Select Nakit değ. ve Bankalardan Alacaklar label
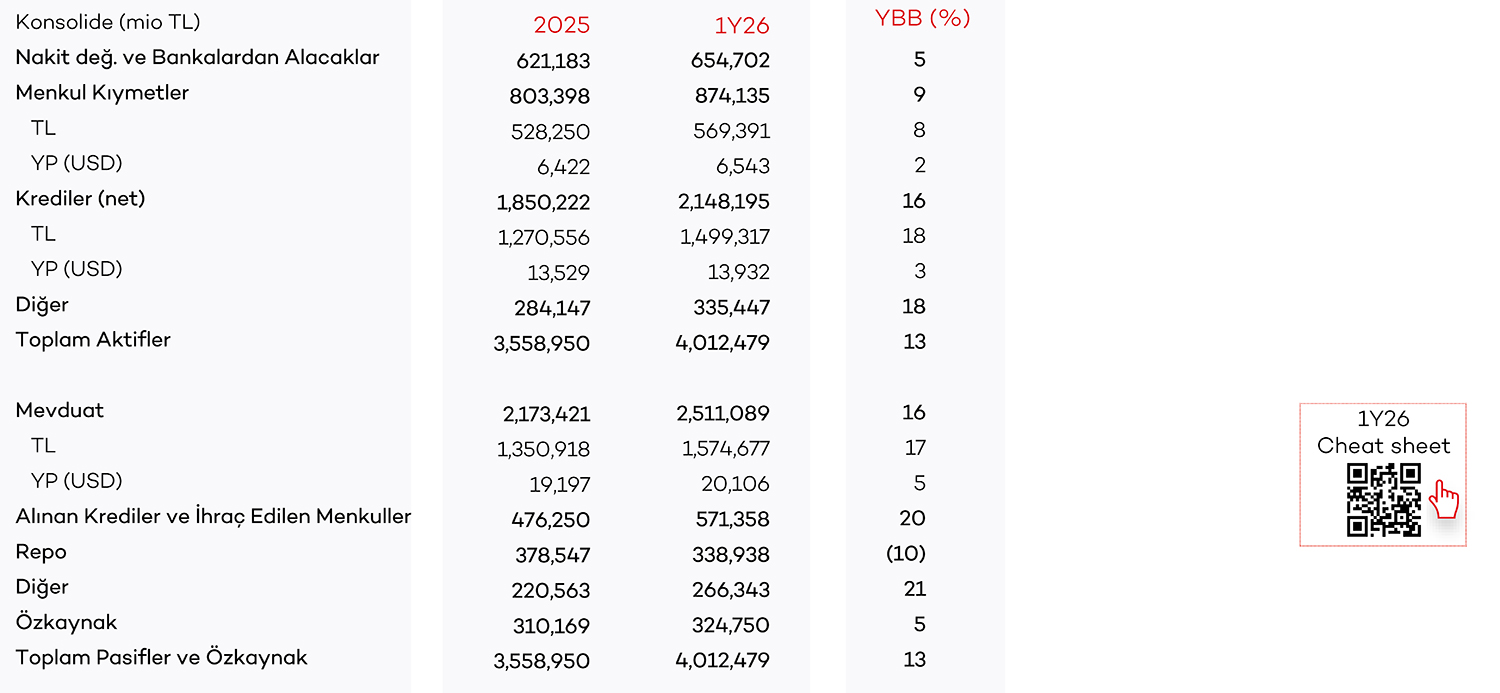The image size is (1500, 693). click(197, 57)
